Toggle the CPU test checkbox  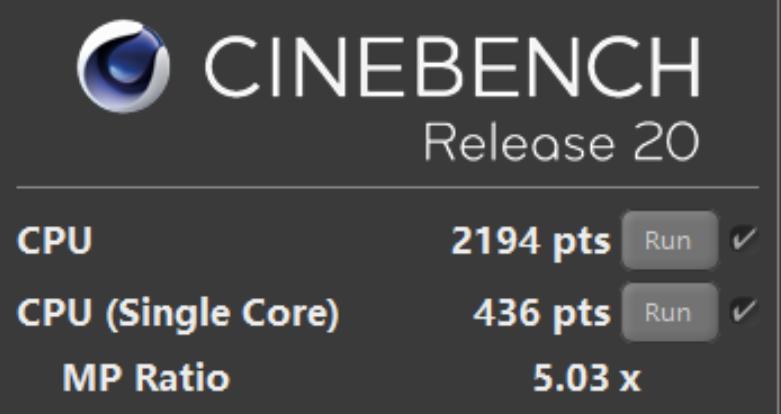[743, 240]
